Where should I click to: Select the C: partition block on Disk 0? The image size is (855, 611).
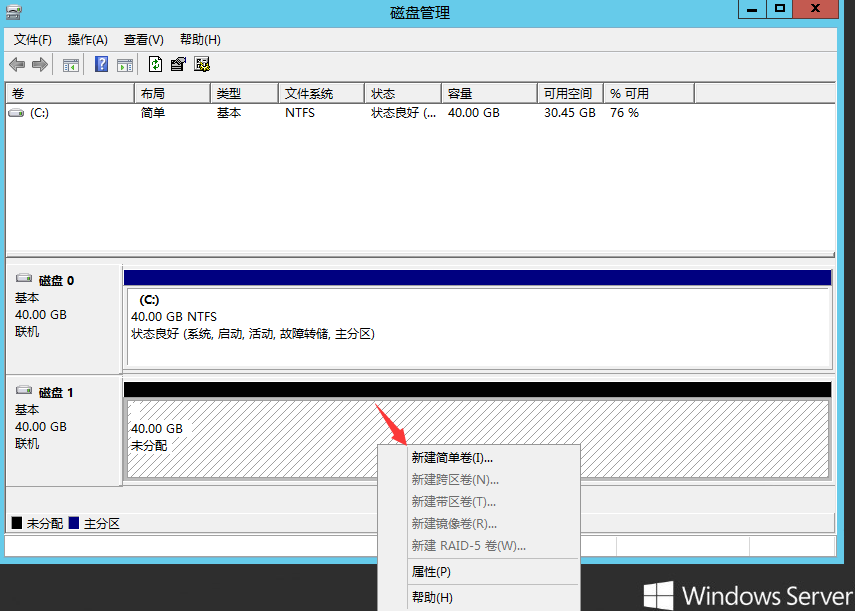click(478, 327)
